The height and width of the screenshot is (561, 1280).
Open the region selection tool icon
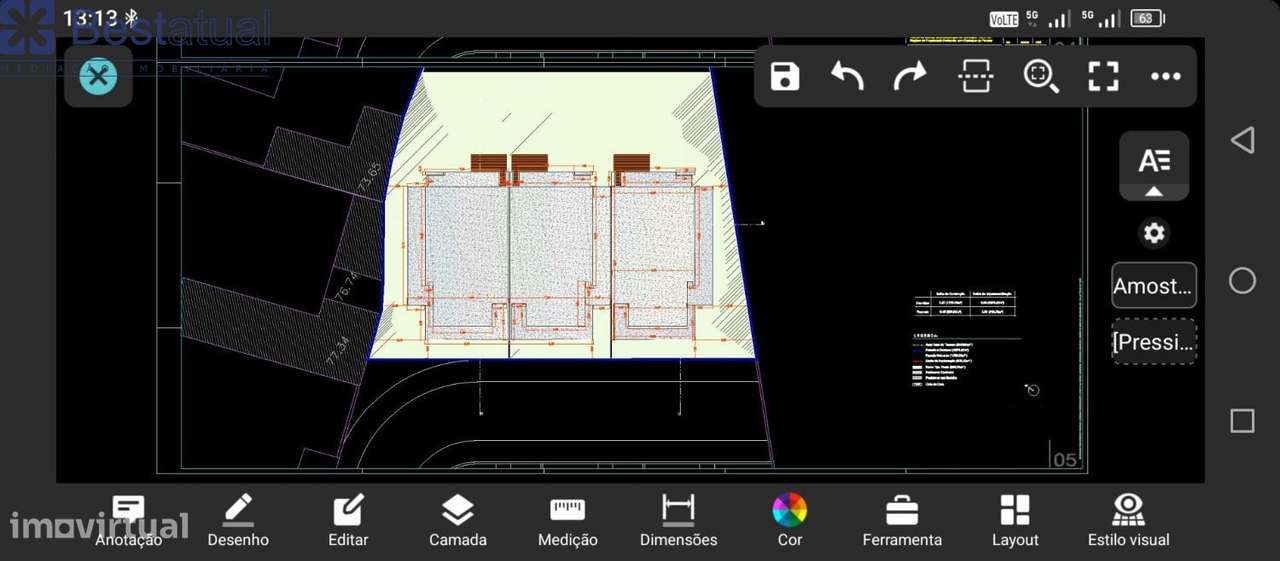click(975, 76)
